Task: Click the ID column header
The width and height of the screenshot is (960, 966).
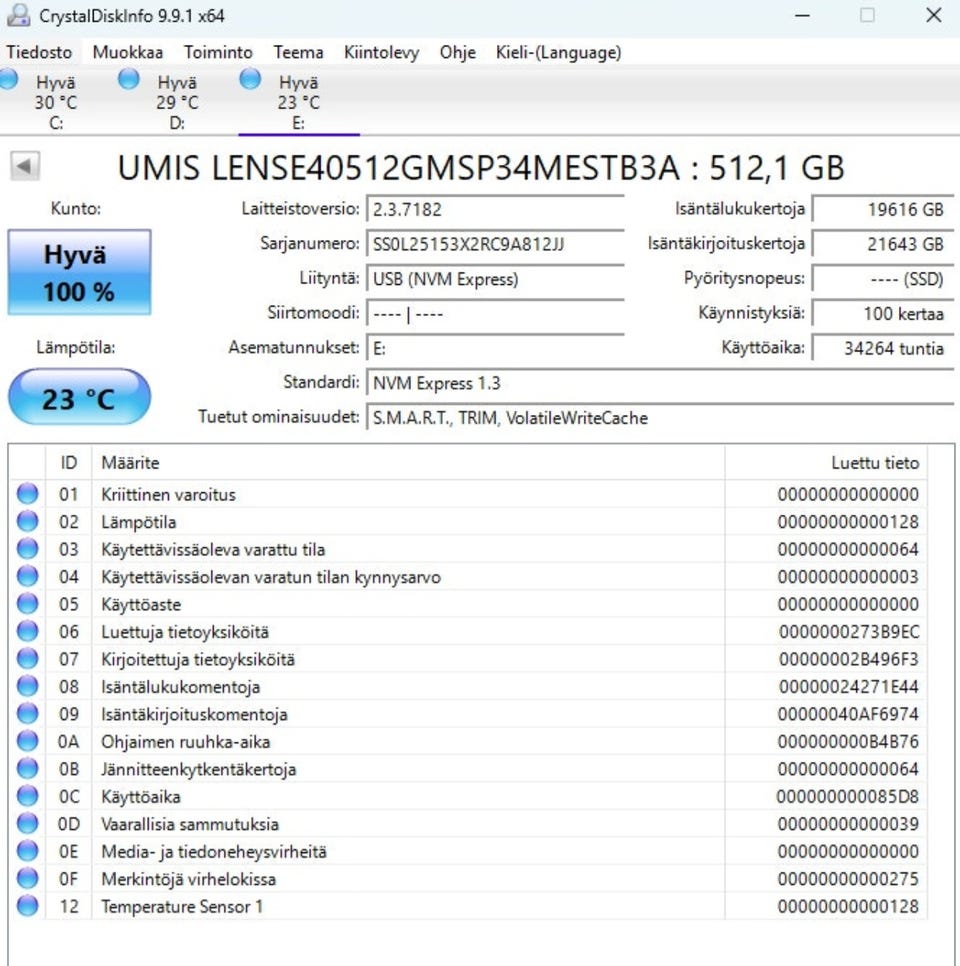Action: tap(68, 463)
